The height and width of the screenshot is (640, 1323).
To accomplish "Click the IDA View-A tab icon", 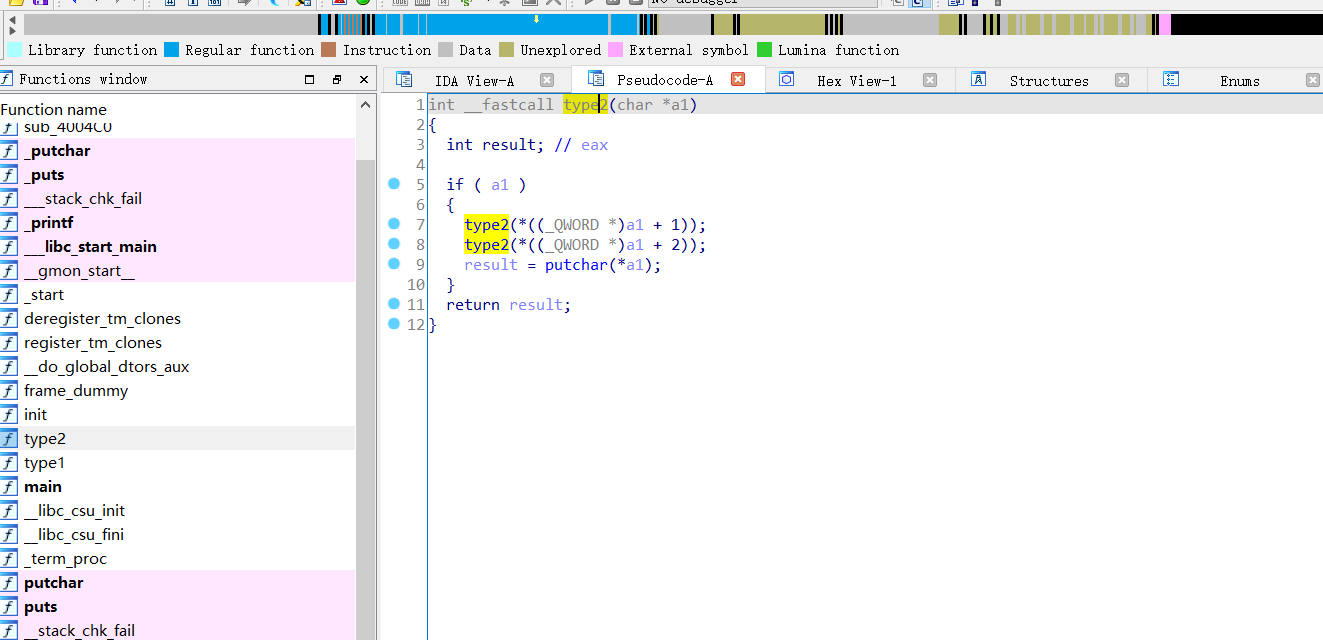I will (404, 80).
